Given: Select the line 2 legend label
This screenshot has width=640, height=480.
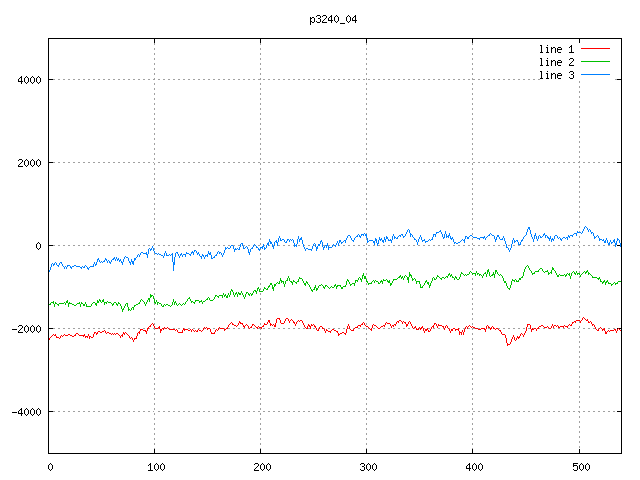Looking at the screenshot, I should pyautogui.click(x=556, y=62).
